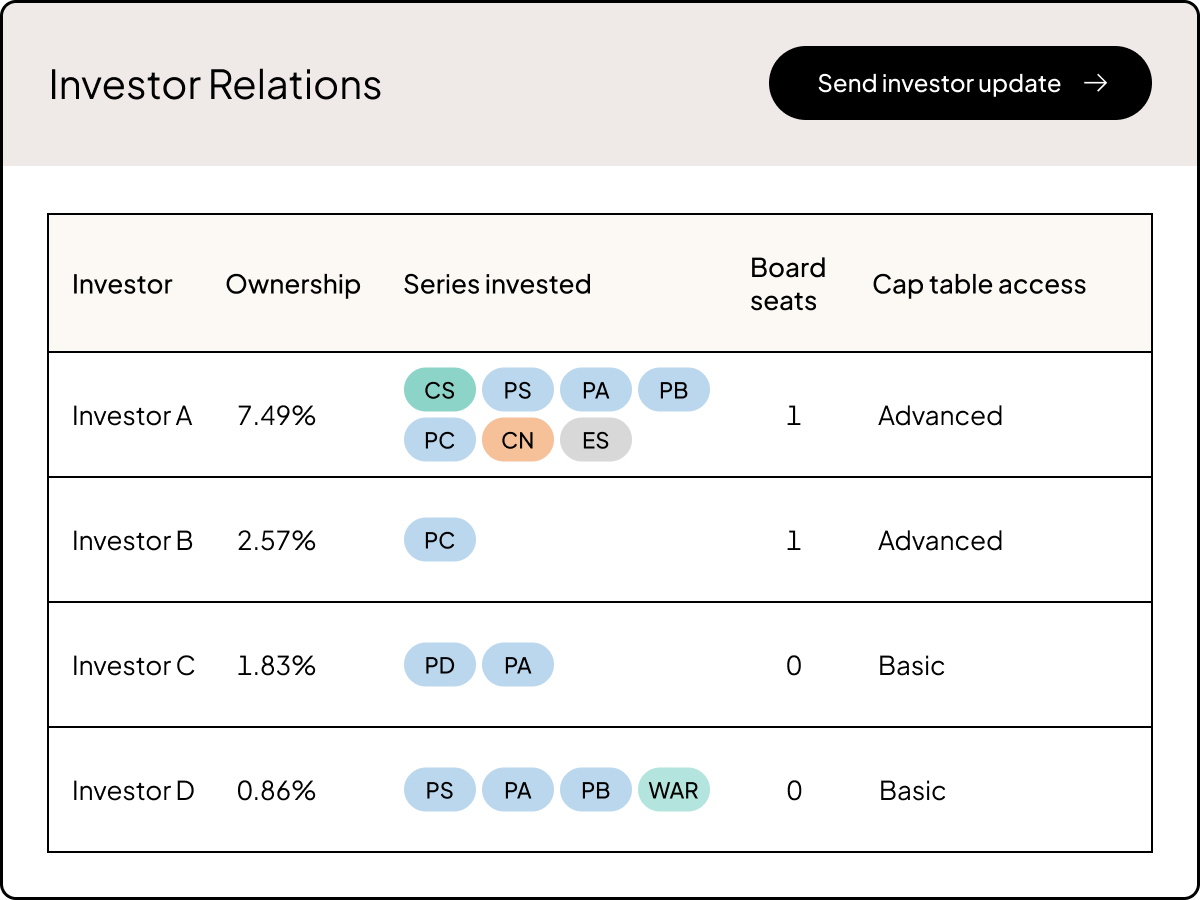Select the PB series chip in Investor D's row
The height and width of the screenshot is (900, 1200).
pos(596,790)
